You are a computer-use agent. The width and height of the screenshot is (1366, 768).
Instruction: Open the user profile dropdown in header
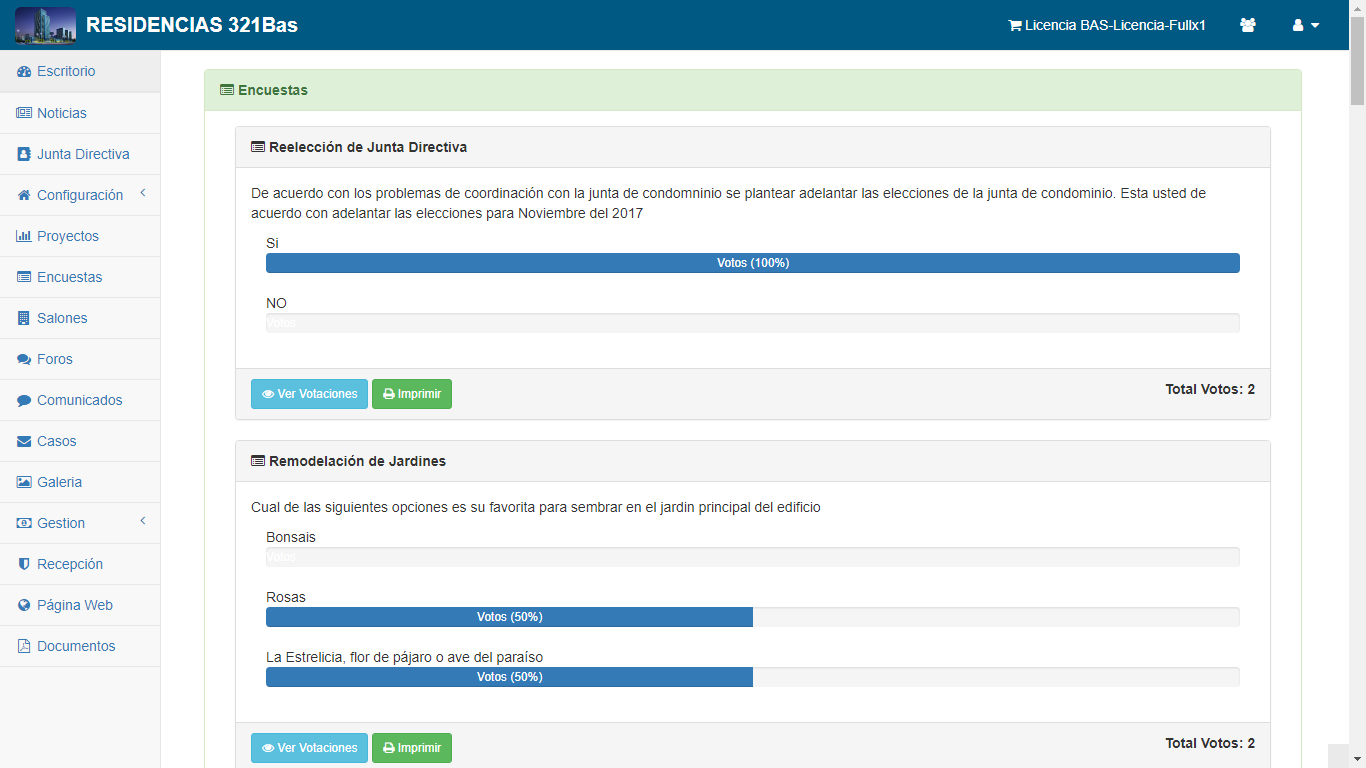(1305, 25)
